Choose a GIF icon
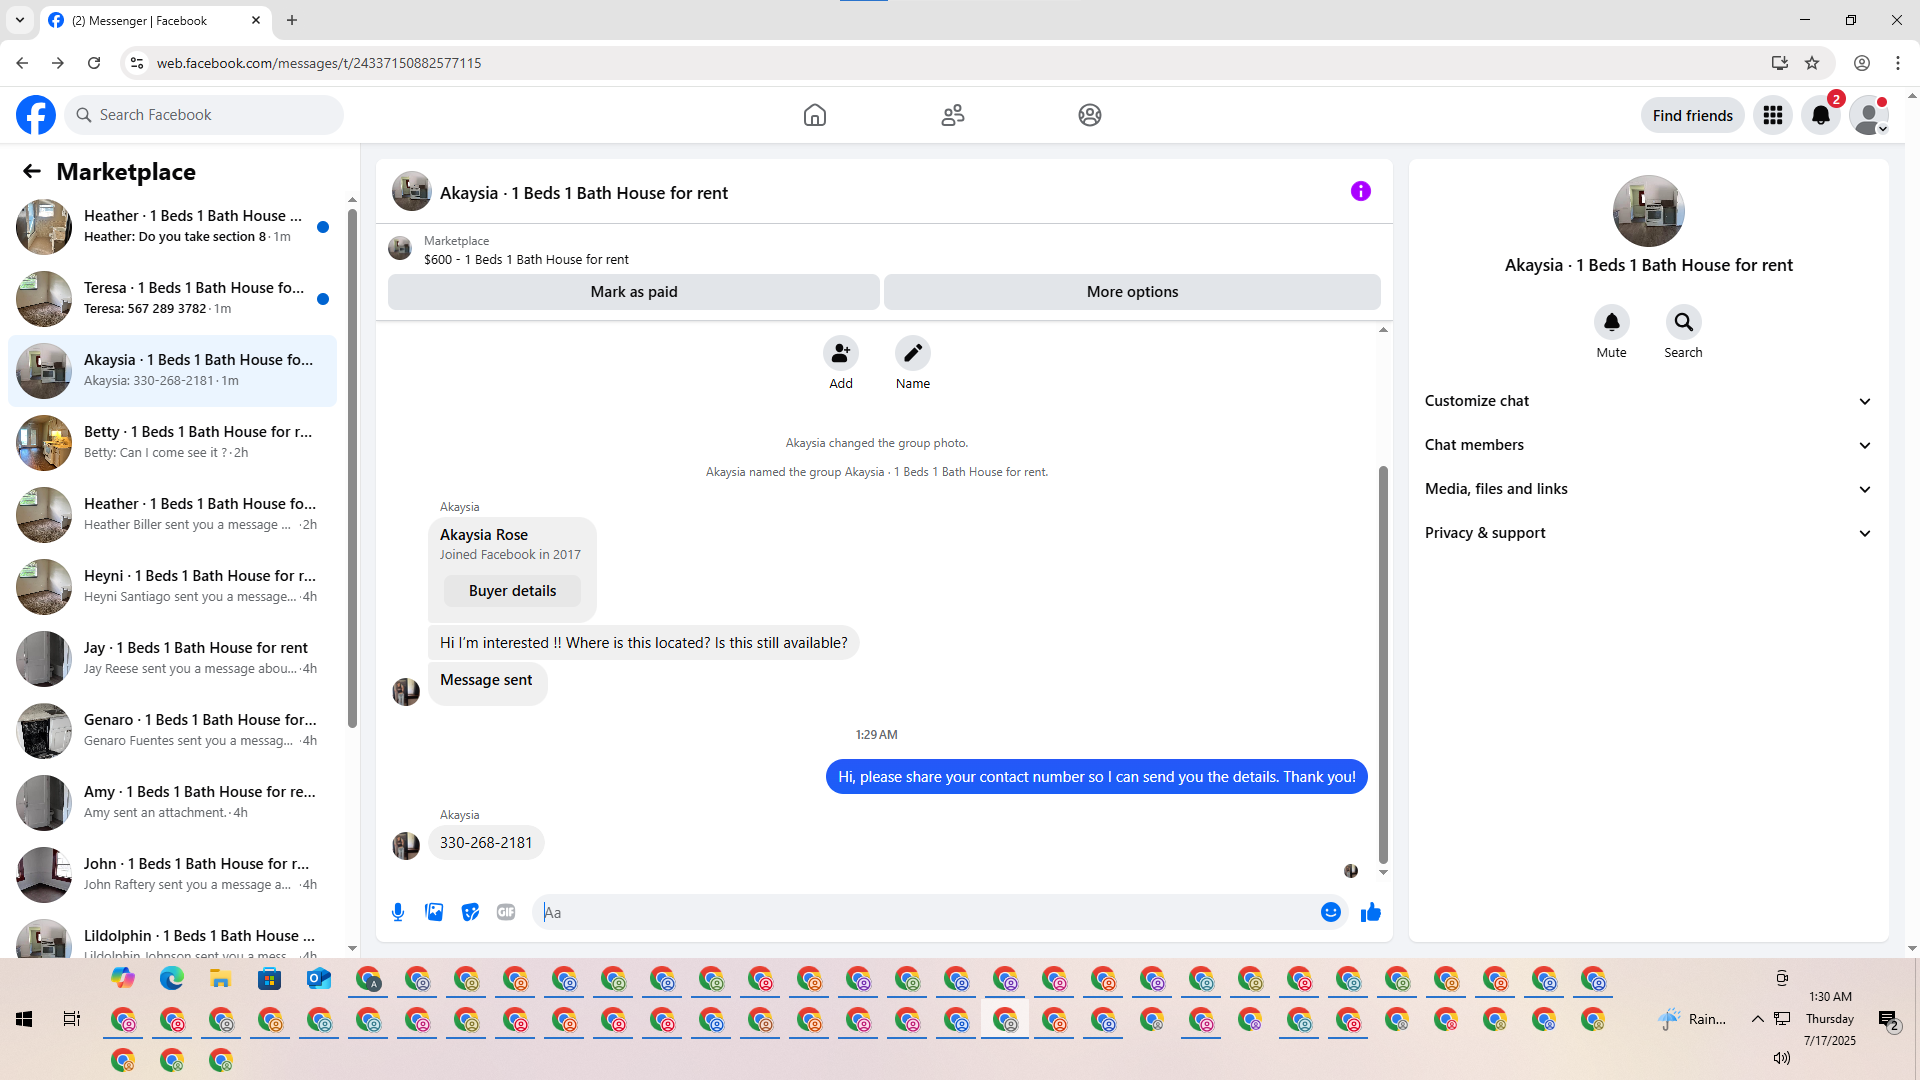 (x=506, y=912)
